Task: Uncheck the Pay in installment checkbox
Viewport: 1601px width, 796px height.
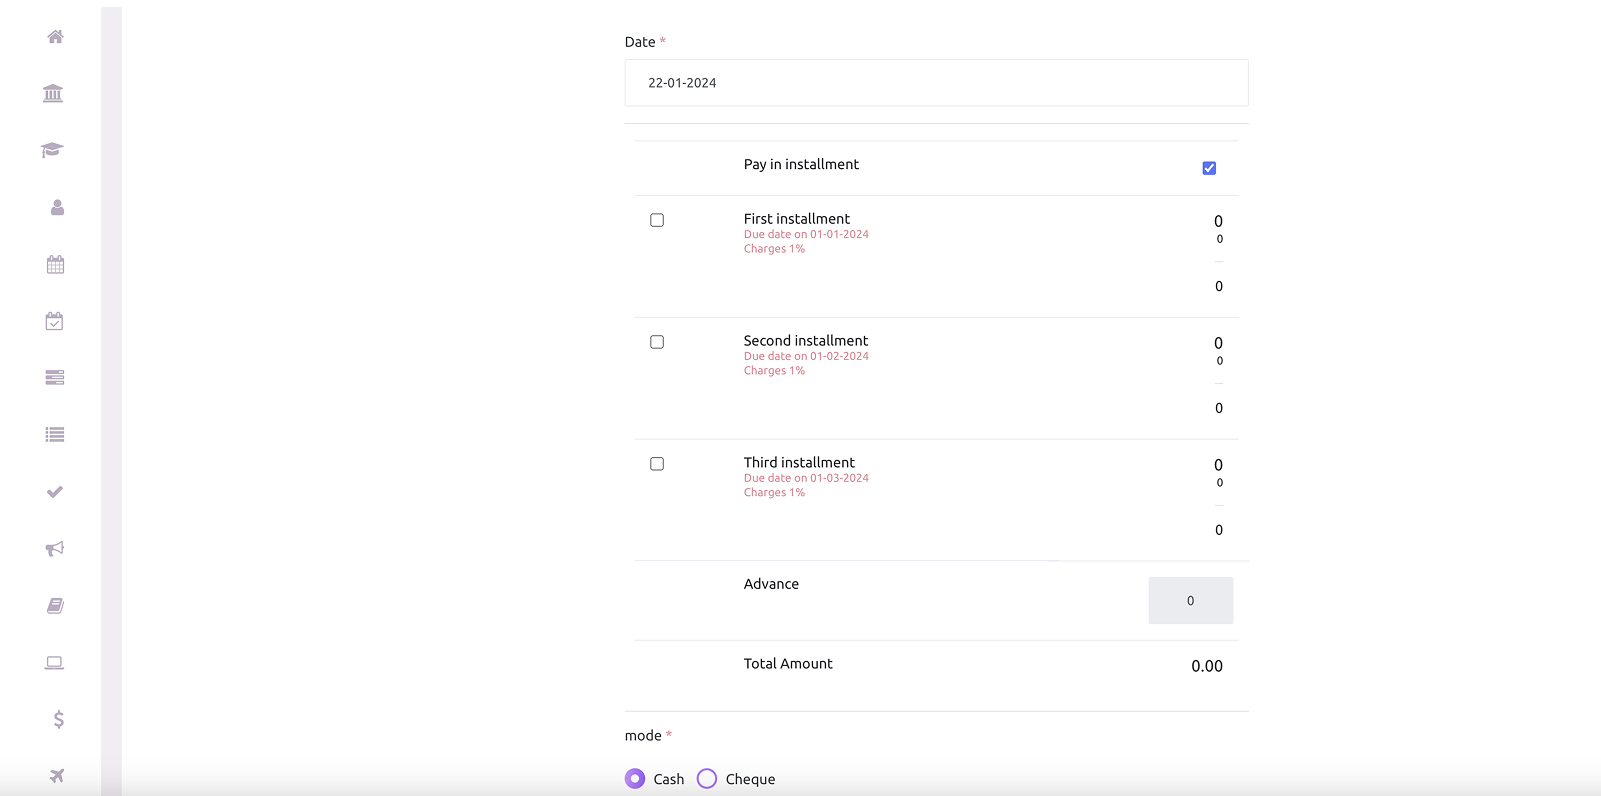Action: (1209, 168)
